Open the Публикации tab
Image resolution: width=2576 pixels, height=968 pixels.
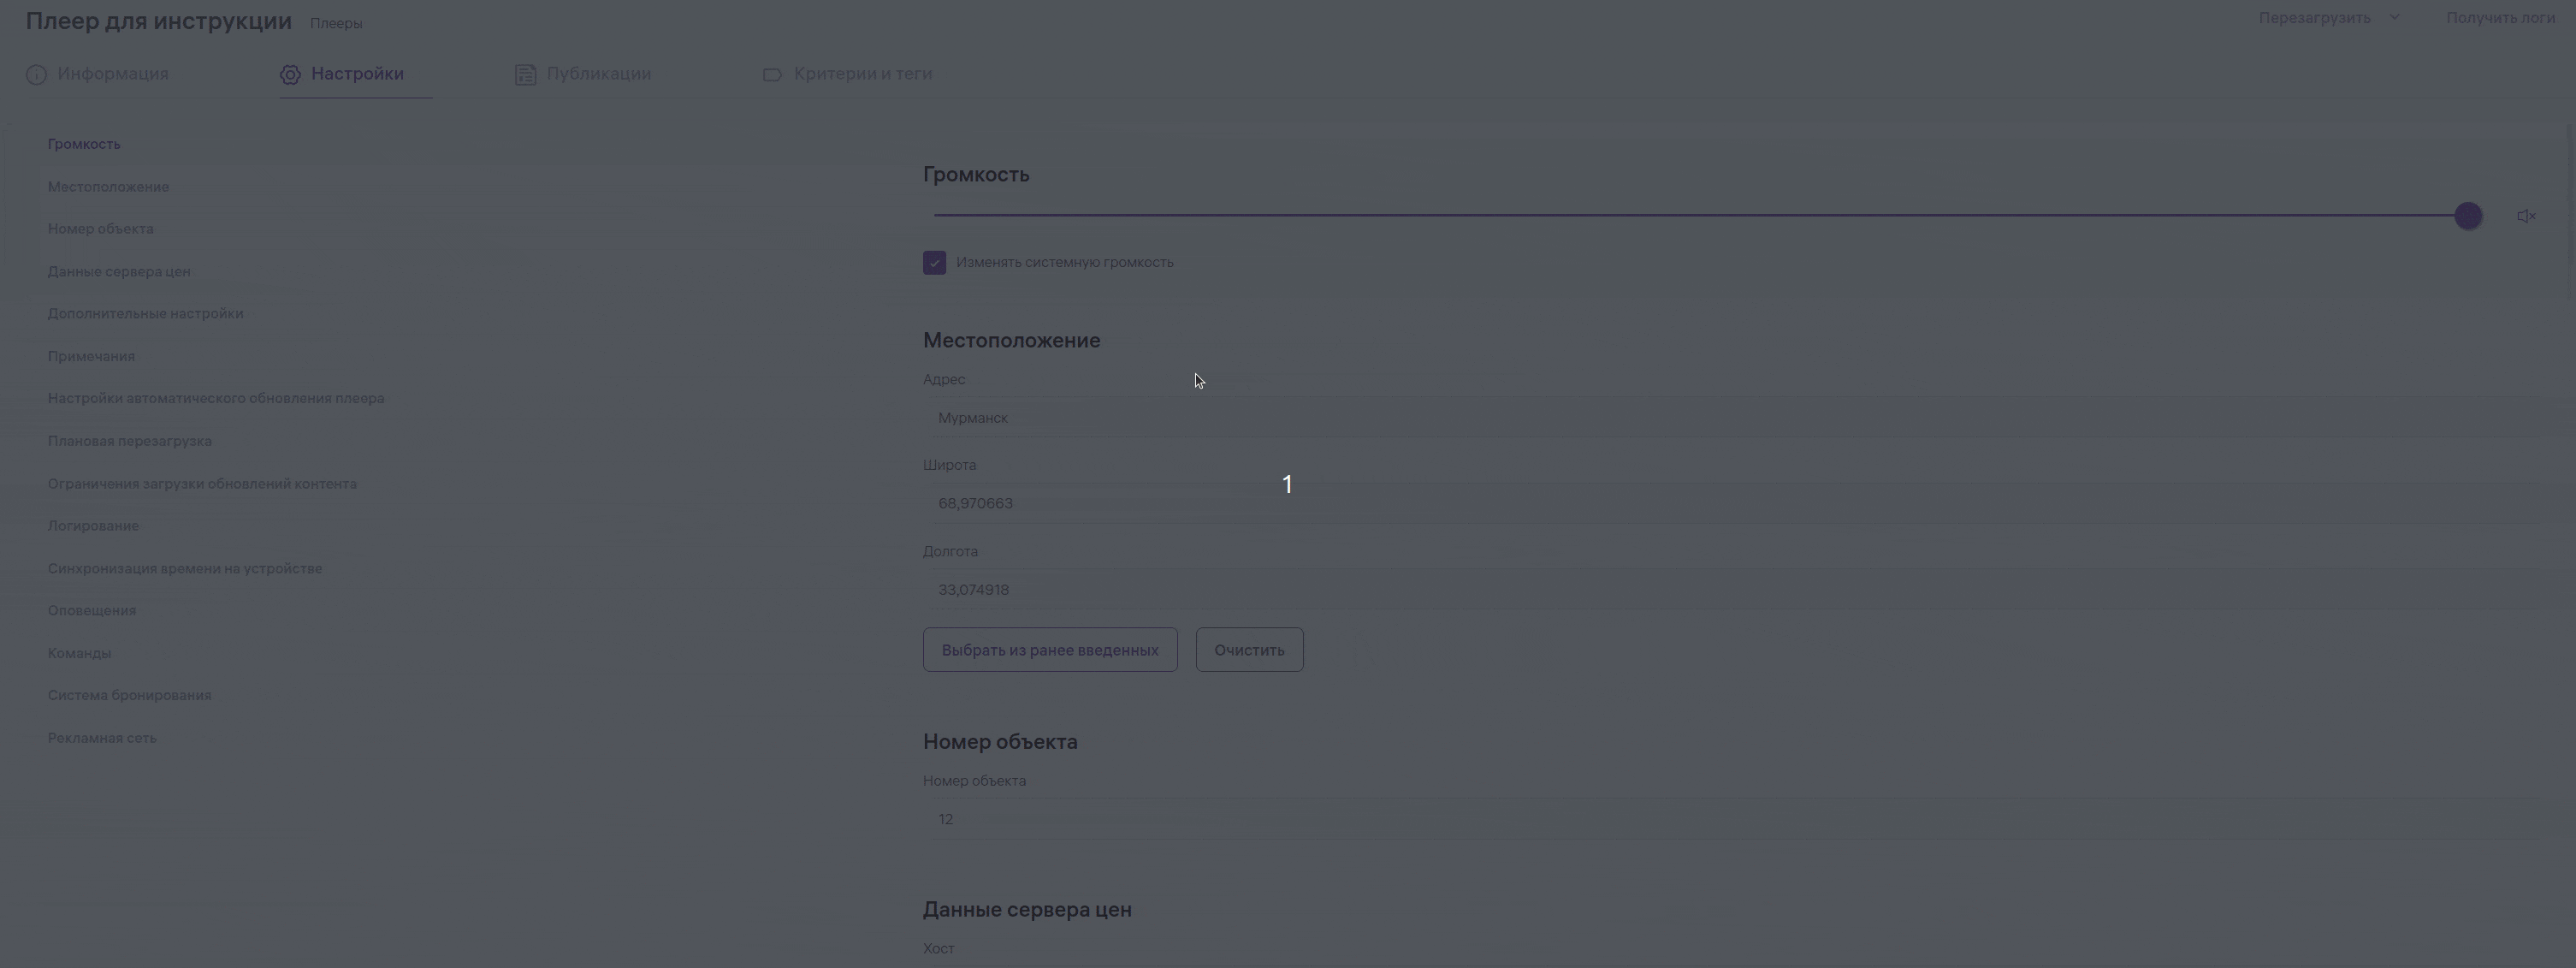(x=598, y=74)
